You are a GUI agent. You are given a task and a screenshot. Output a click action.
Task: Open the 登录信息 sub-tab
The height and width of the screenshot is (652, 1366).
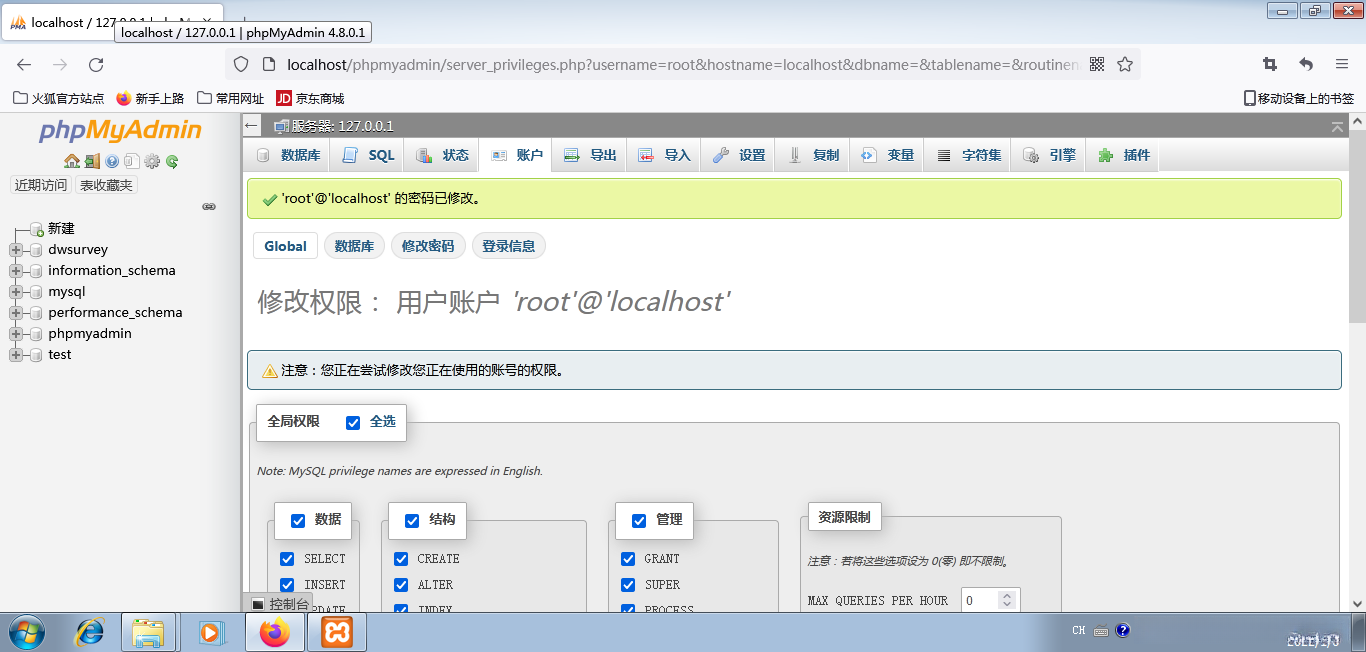[508, 246]
